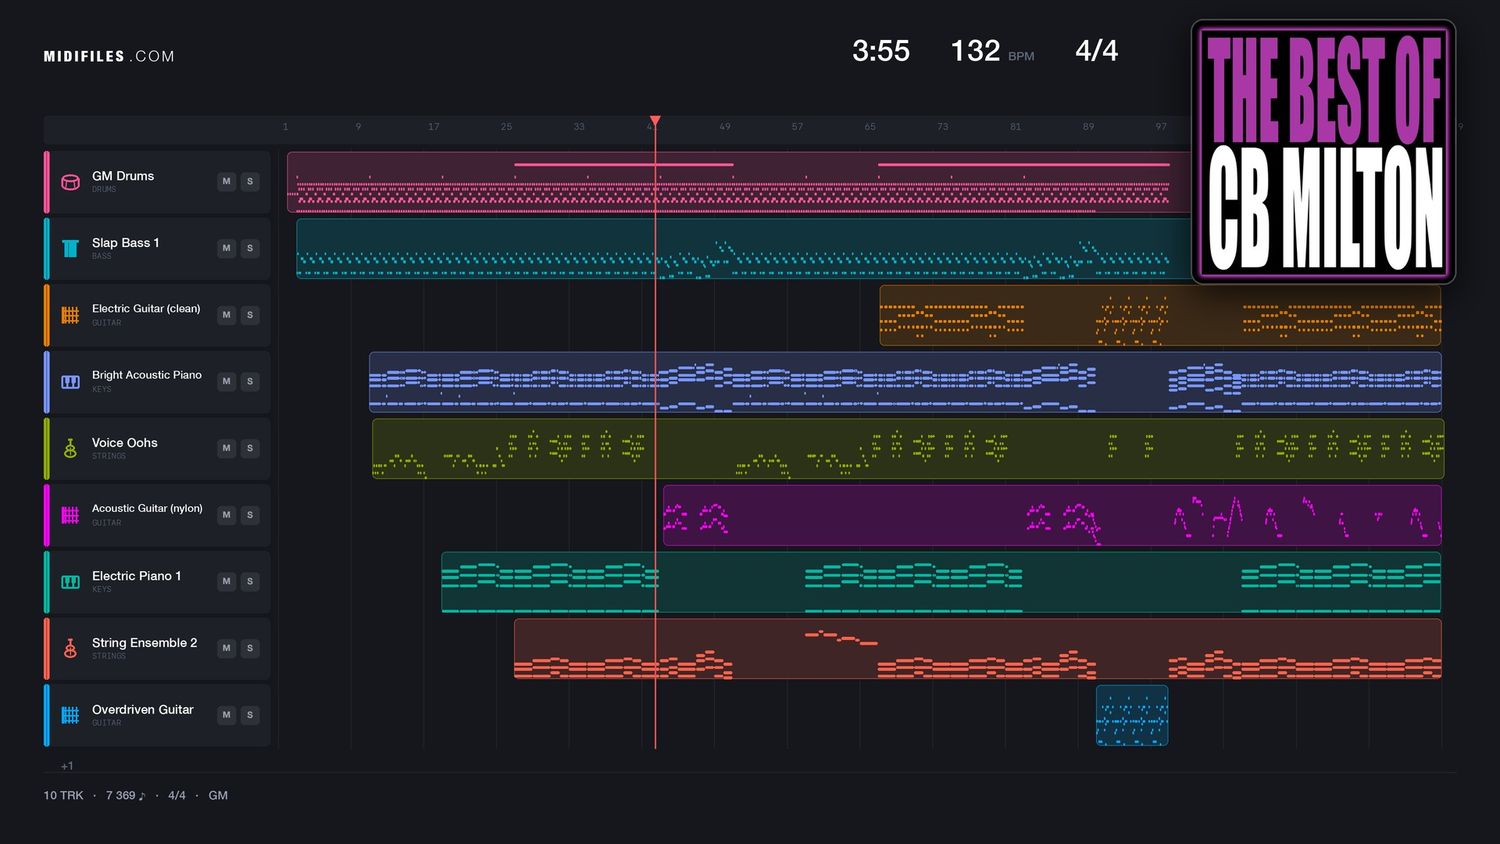Solo the String Ensemble 2 track
This screenshot has width=1500, height=844.
(250, 648)
